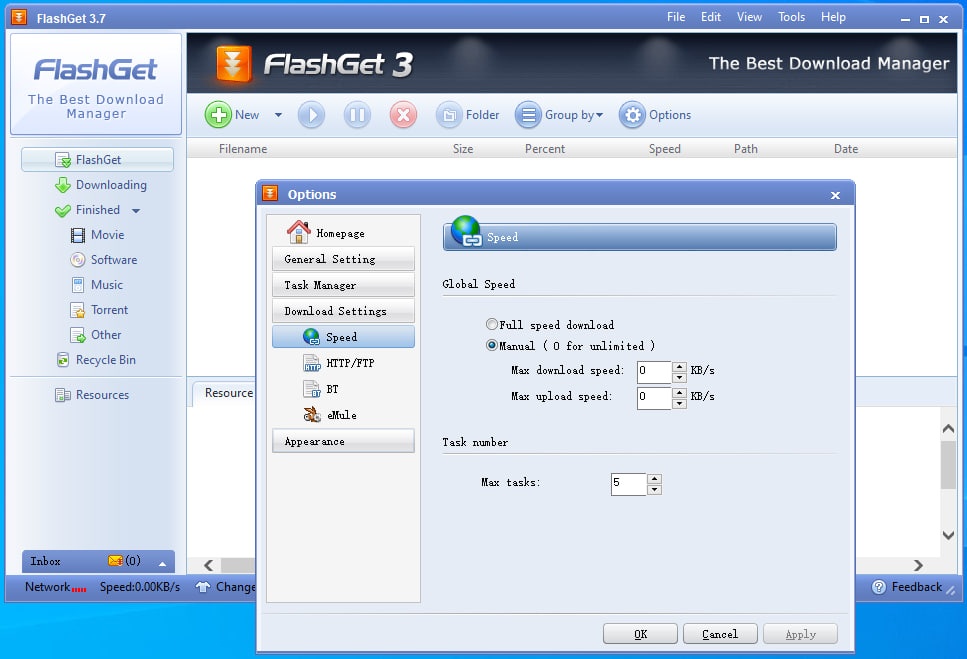Increase Max download speed with up arrow

679,367
